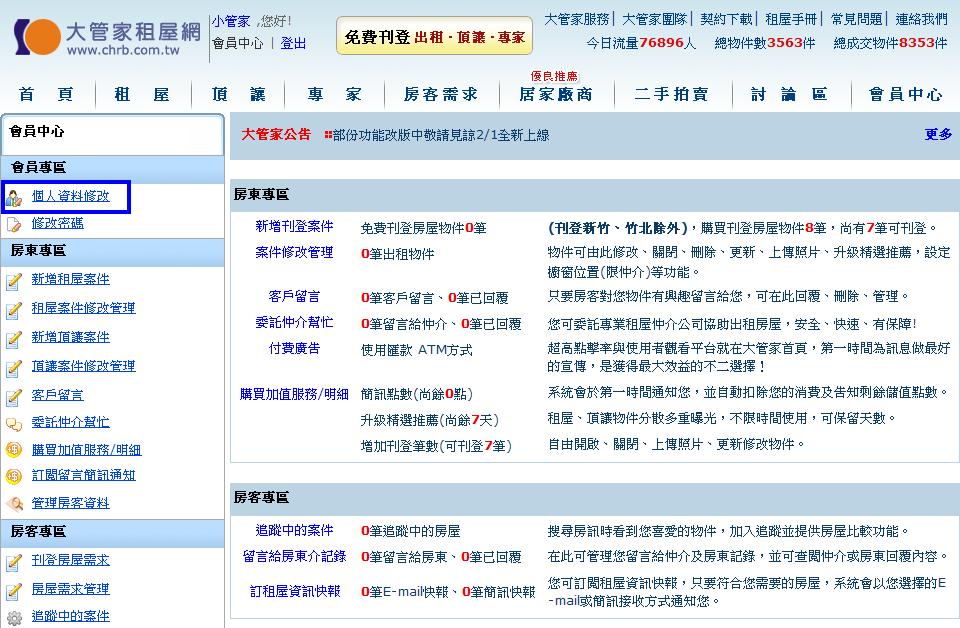
Task: Click the notepad icon beside sidebar 客戶留言
Action: pyautogui.click(x=14, y=397)
